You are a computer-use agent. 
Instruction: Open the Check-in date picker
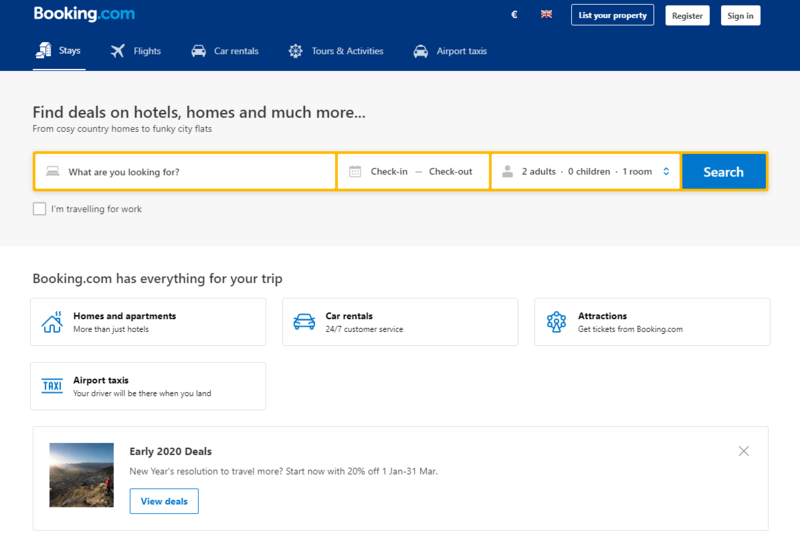[389, 171]
